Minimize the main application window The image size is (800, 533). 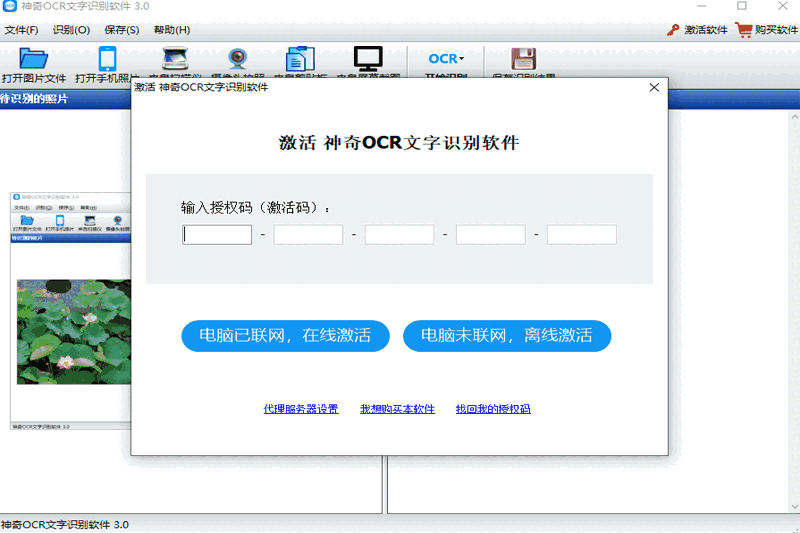pyautogui.click(x=702, y=6)
